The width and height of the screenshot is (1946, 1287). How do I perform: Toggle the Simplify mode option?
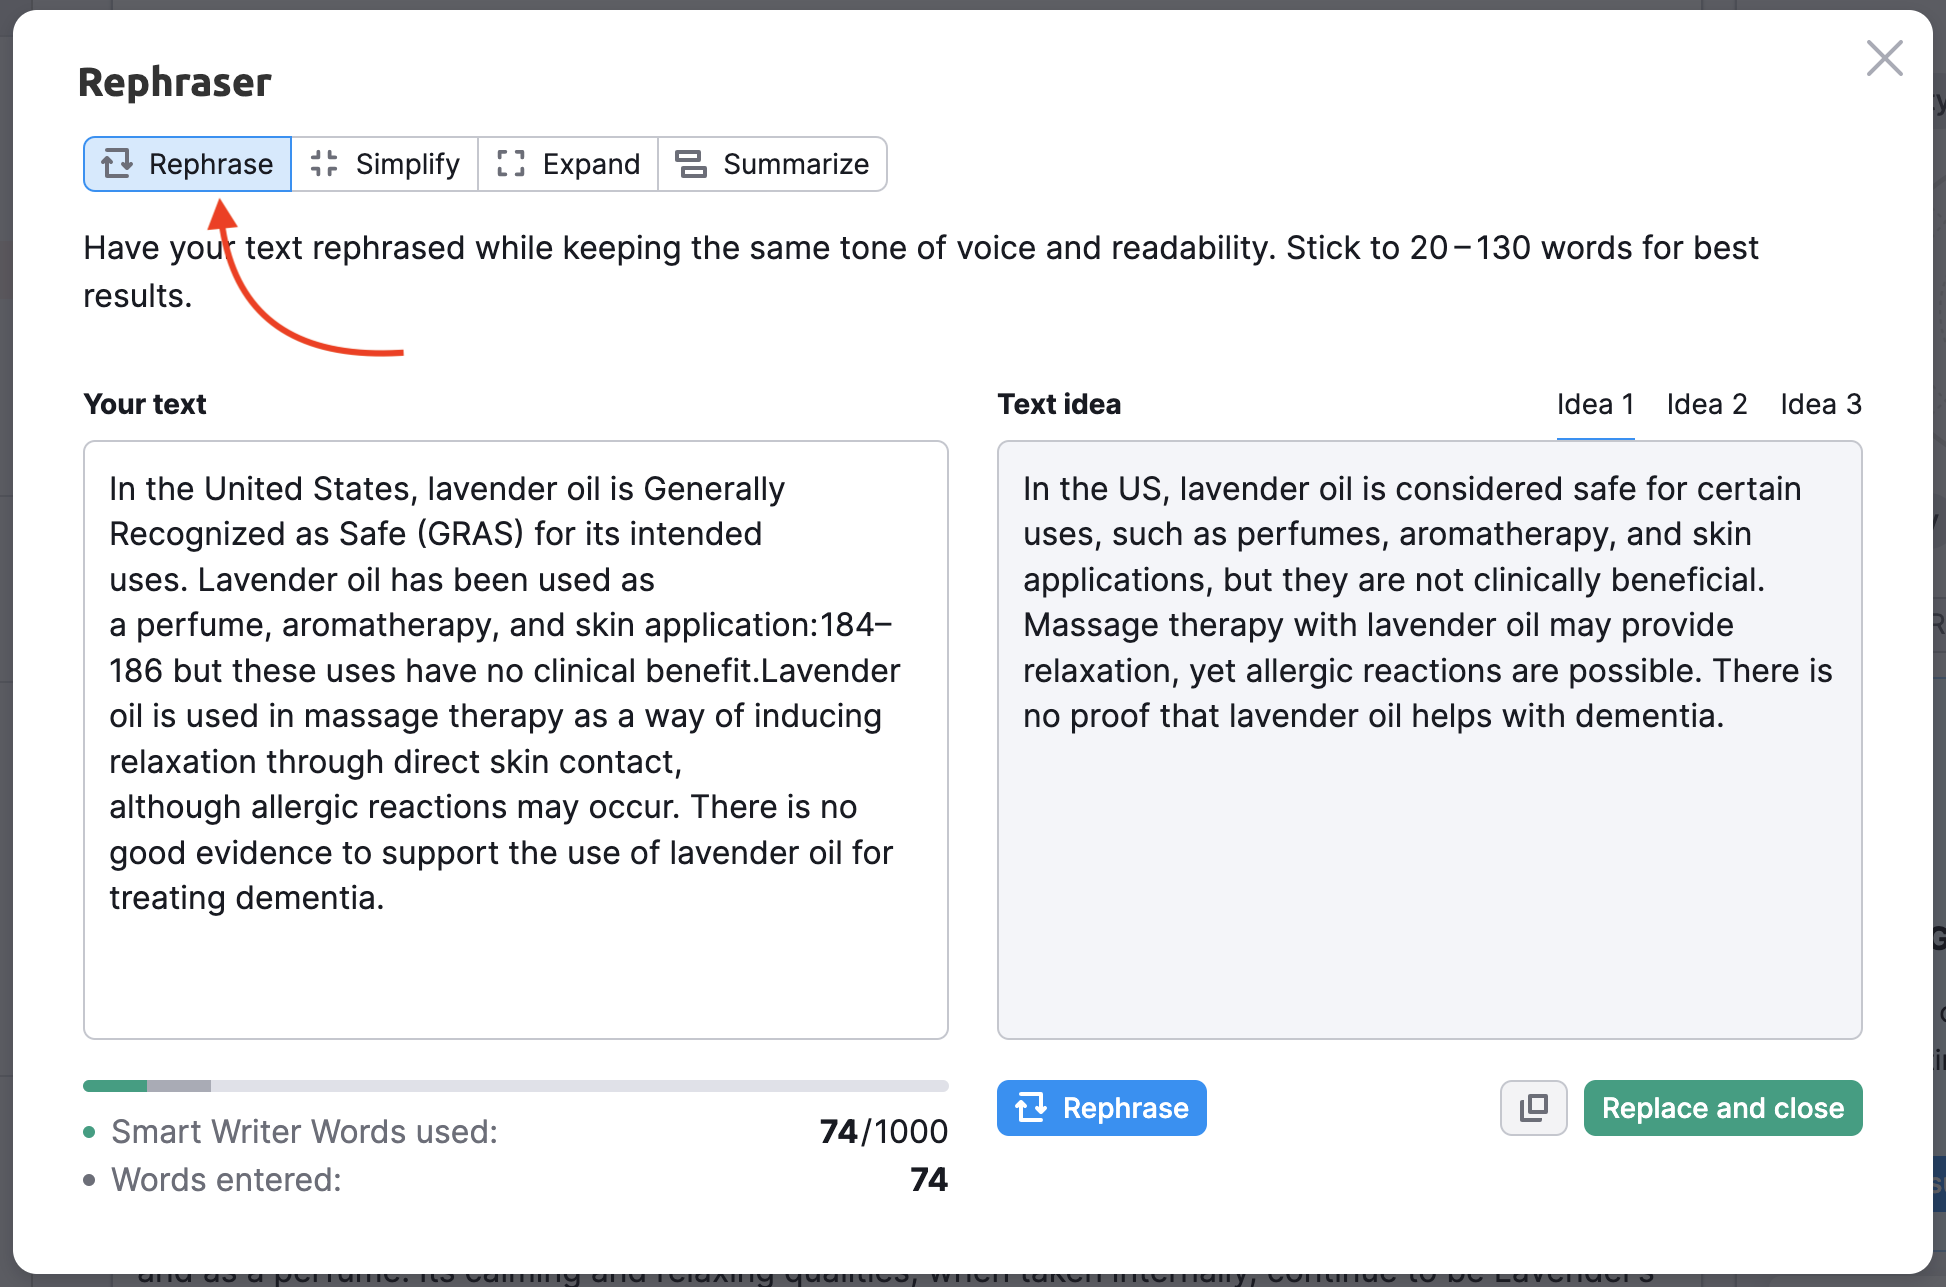click(x=382, y=162)
